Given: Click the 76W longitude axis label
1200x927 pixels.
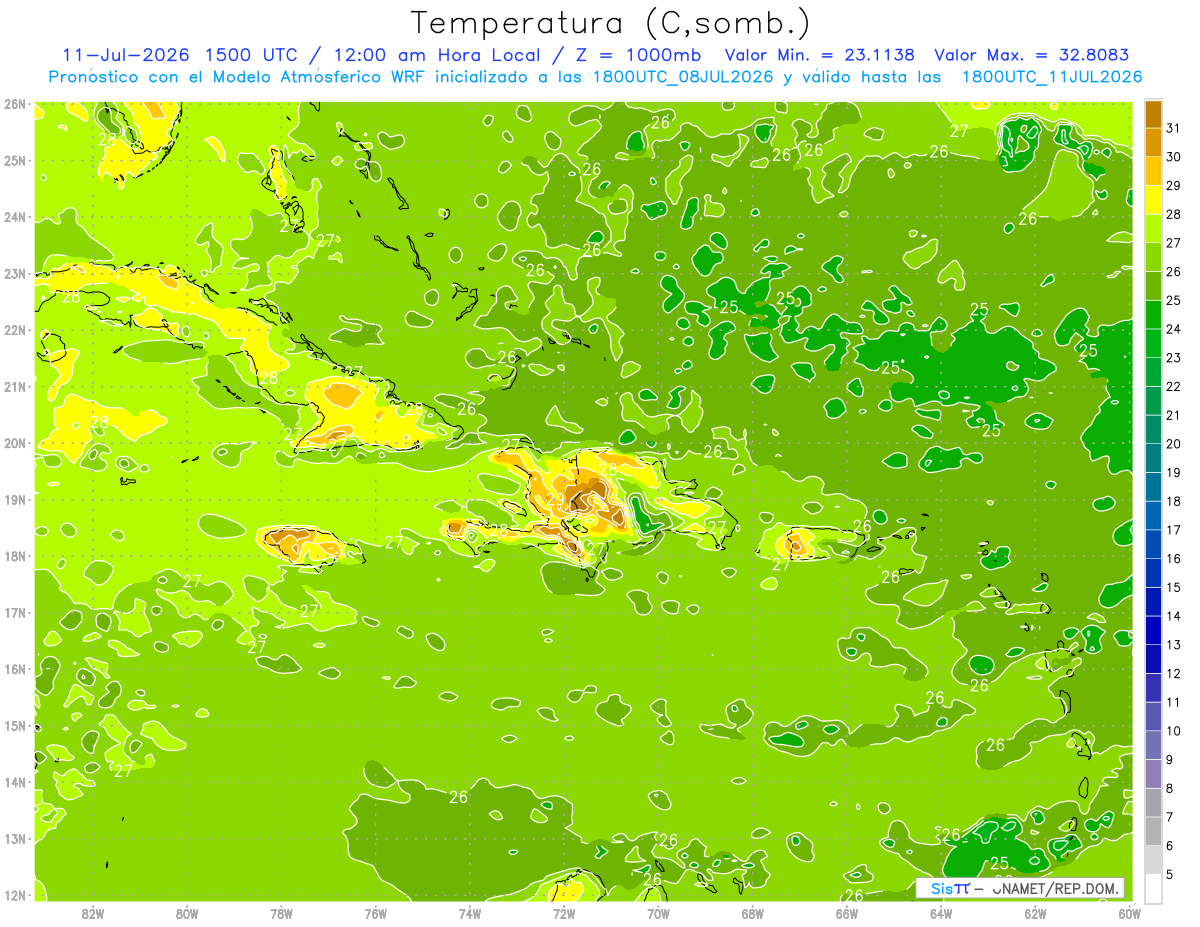Looking at the screenshot, I should coord(376,912).
